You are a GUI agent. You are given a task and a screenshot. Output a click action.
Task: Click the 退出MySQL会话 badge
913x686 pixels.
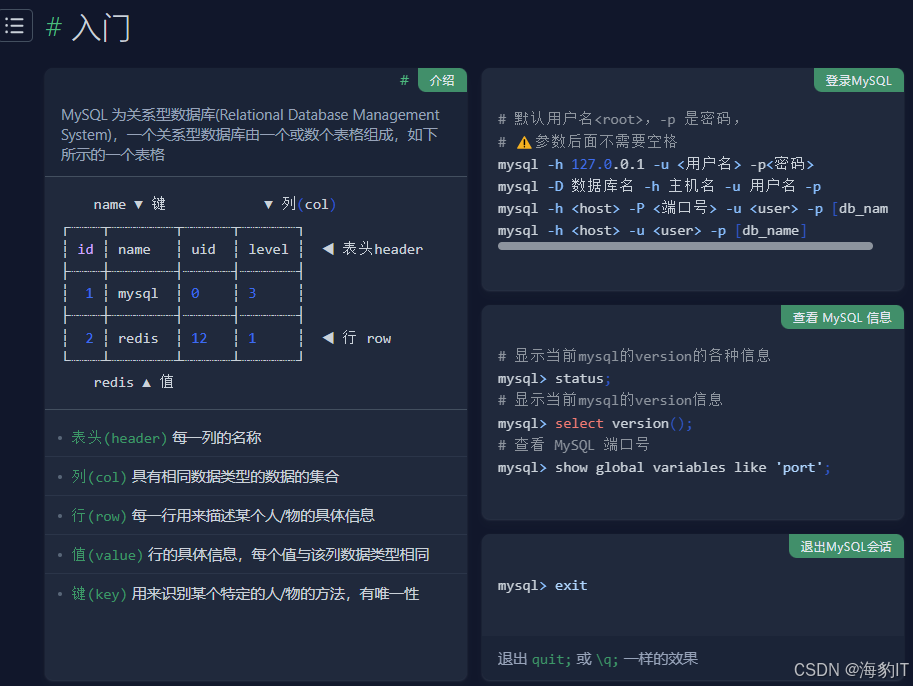(846, 546)
